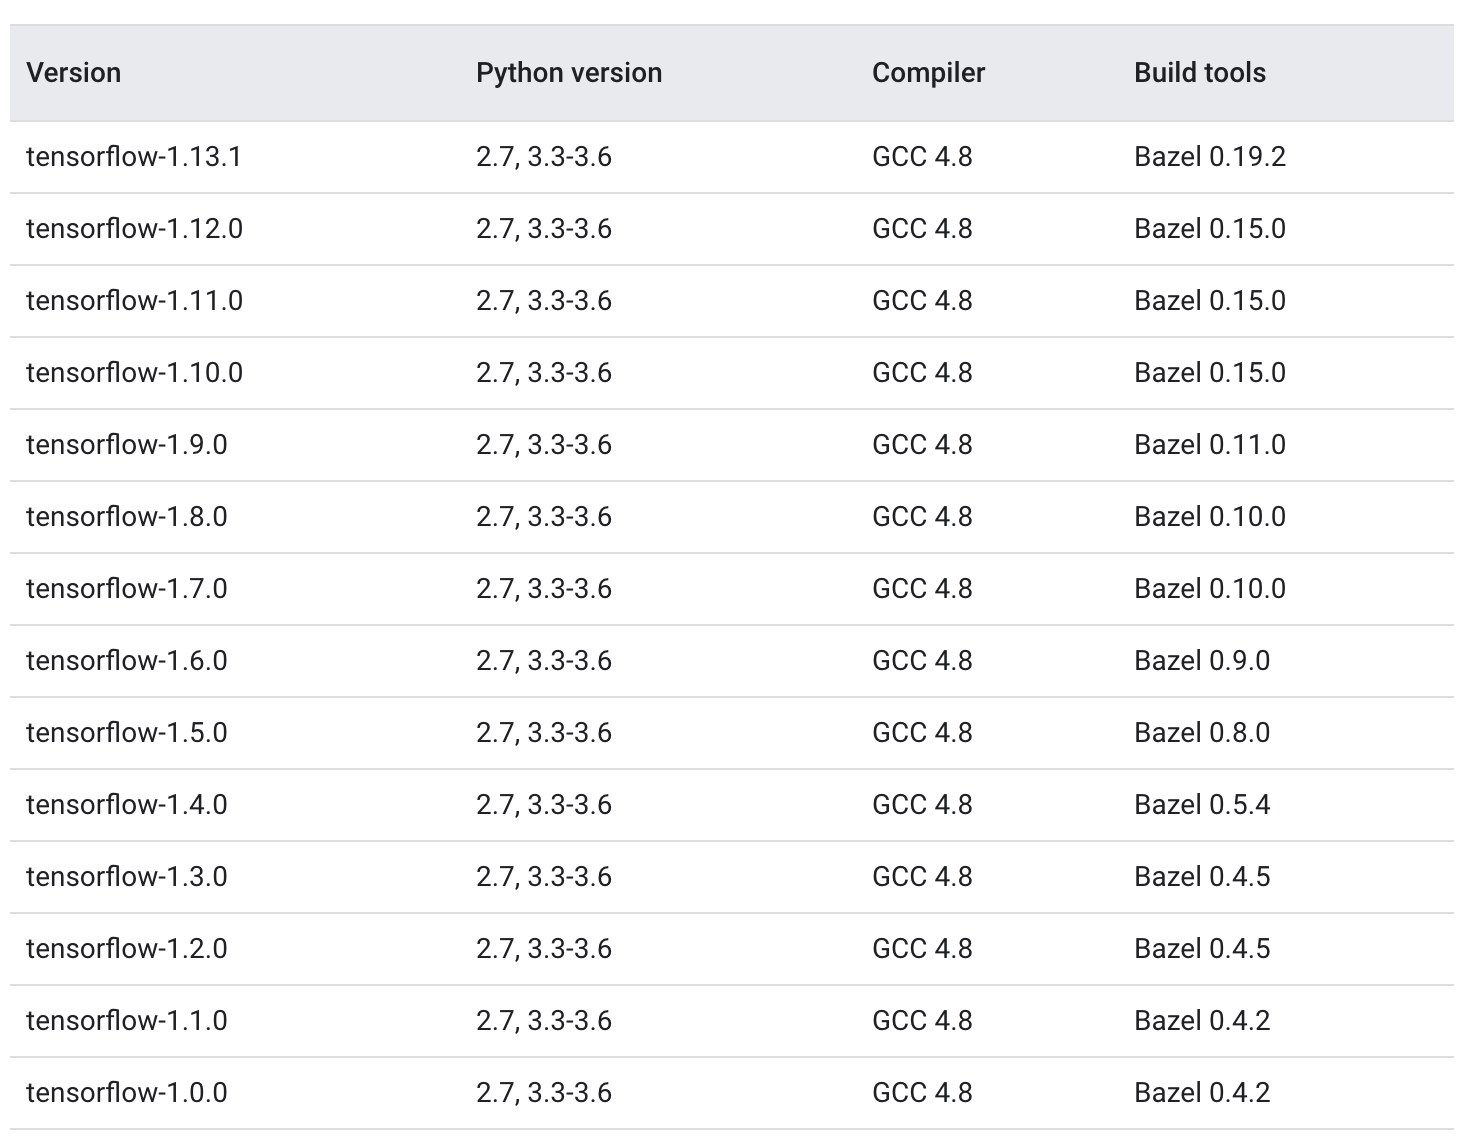Select the tensorflow-1.4.0 version cell

click(127, 805)
